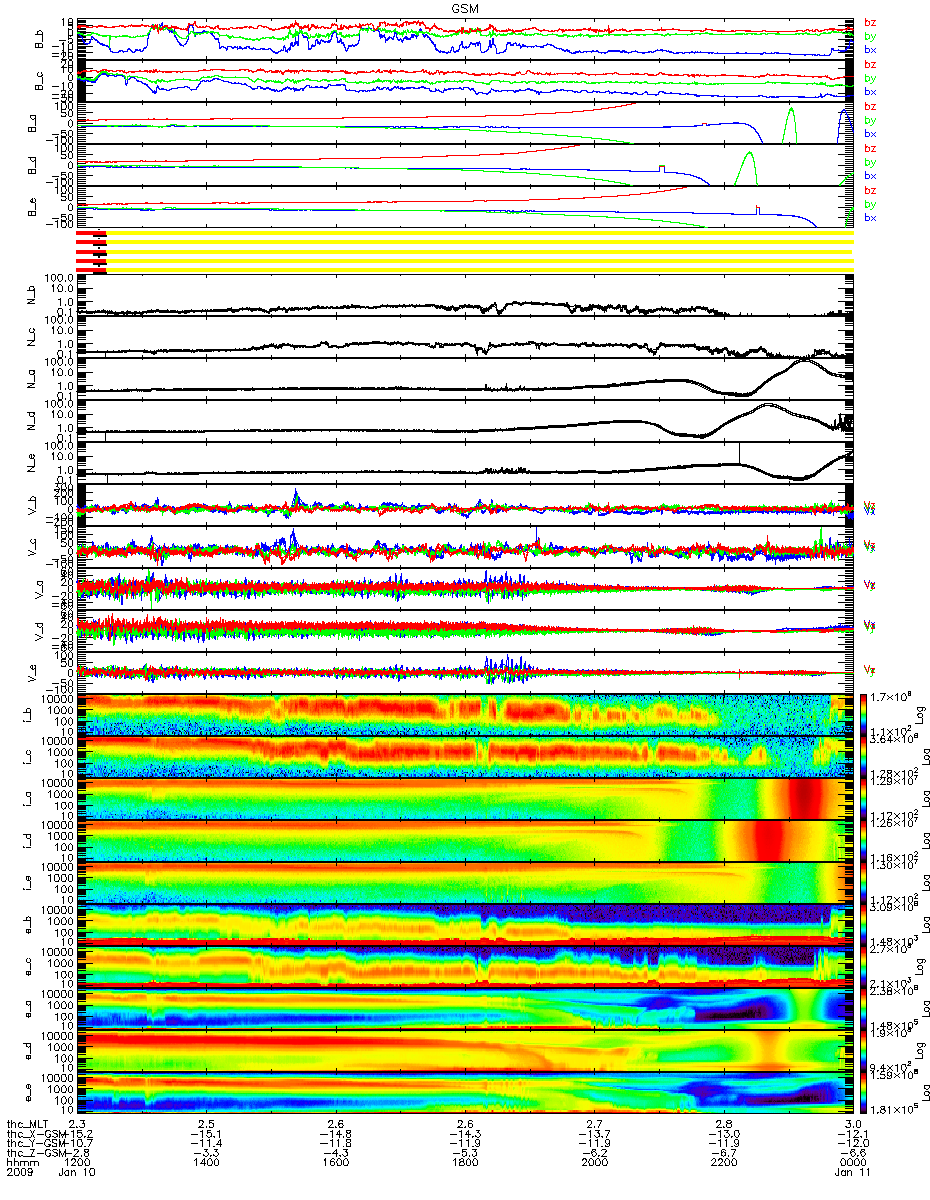Click the 2009 year label
The width and height of the screenshot is (930, 1200).
pos(19,1171)
